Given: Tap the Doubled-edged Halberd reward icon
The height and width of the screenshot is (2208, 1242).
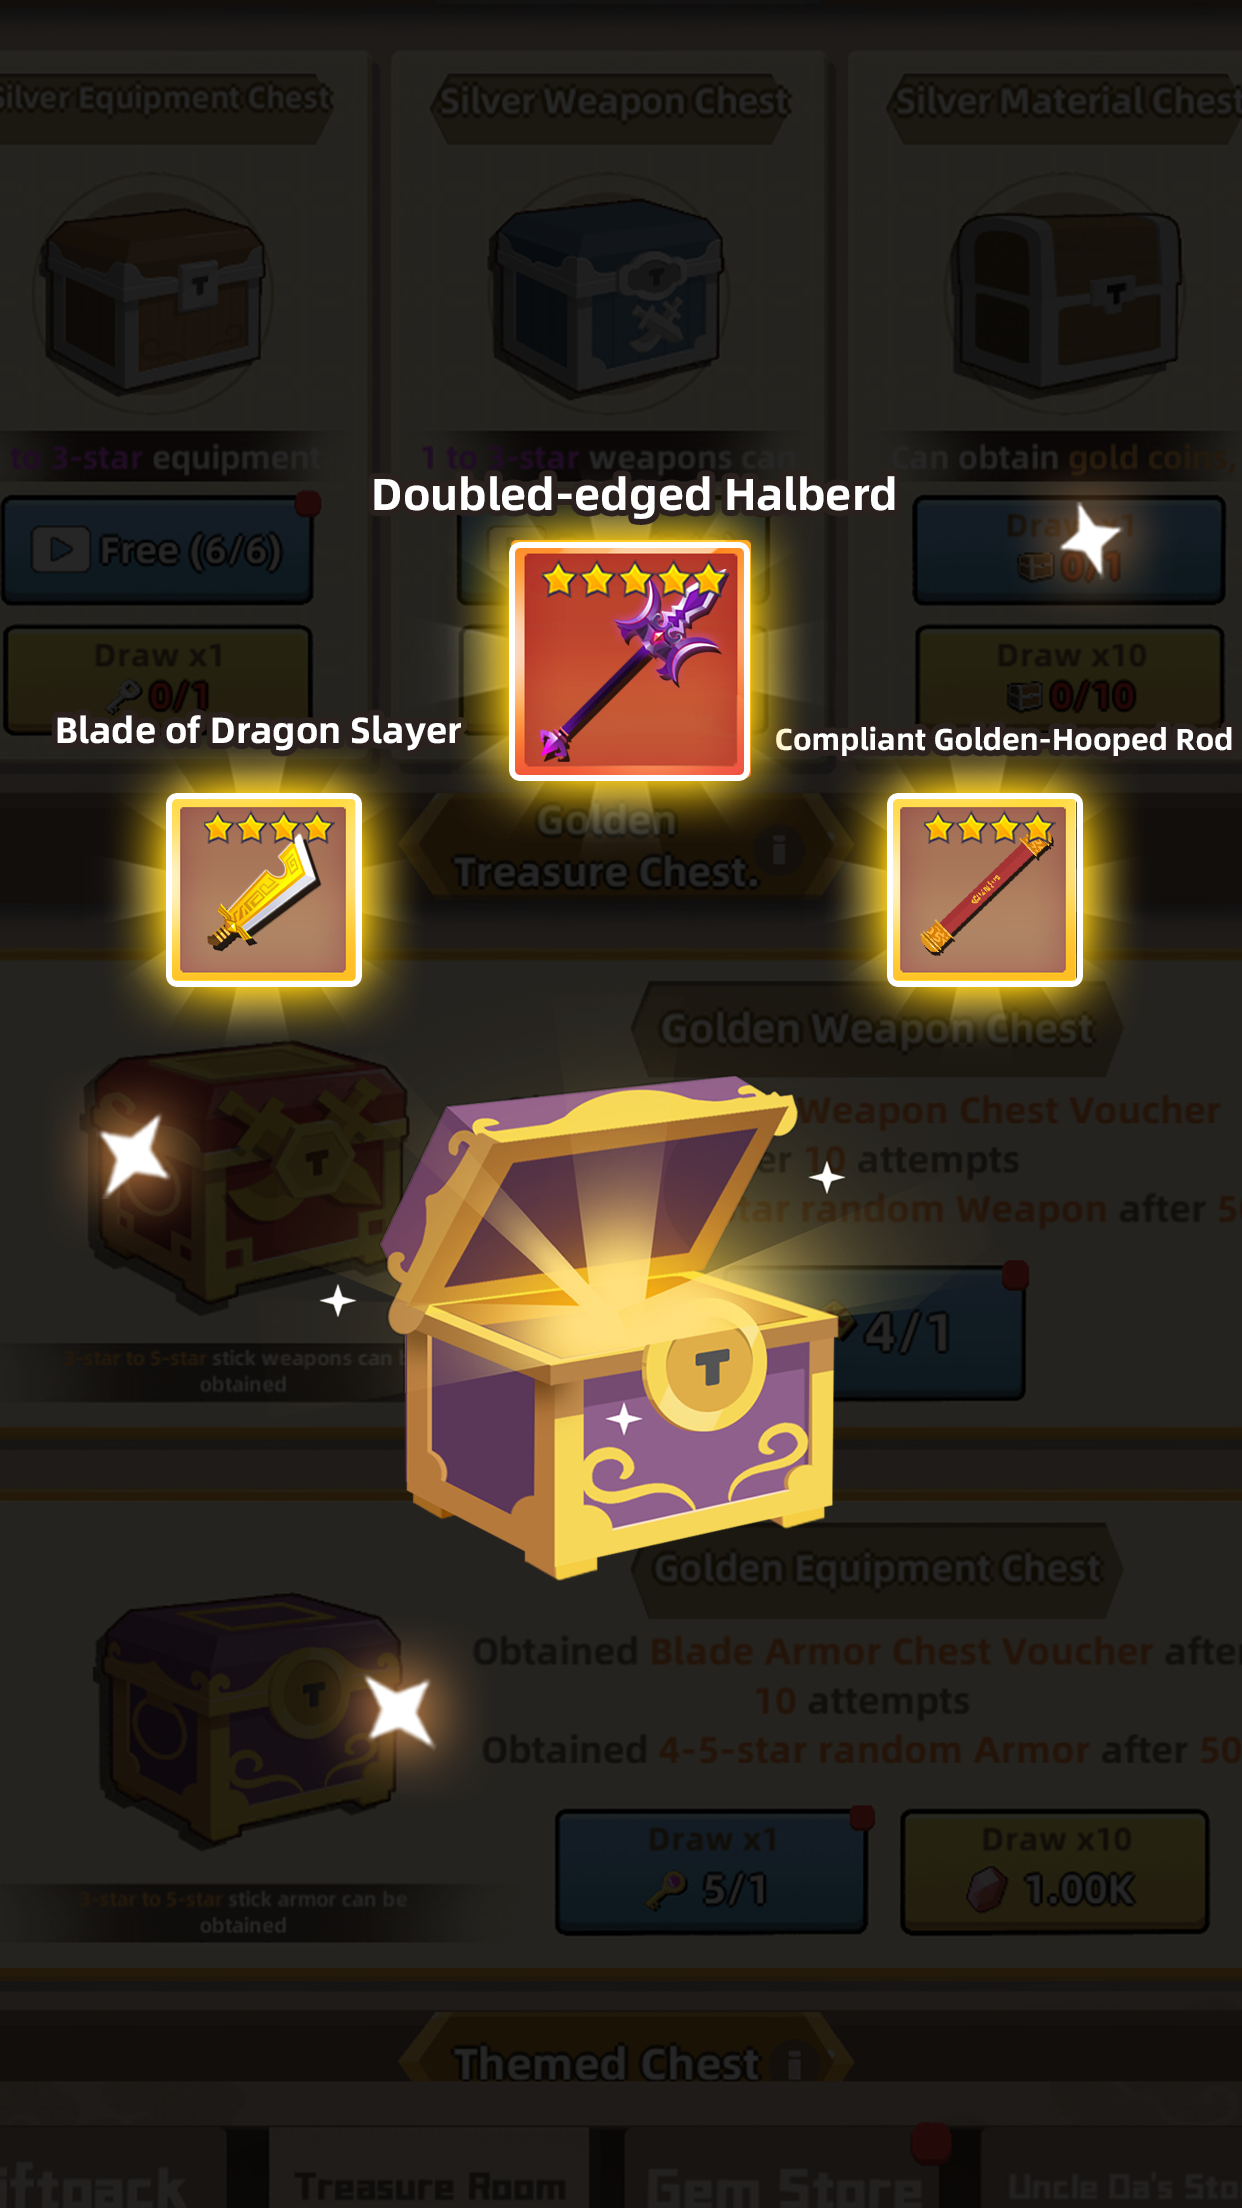Looking at the screenshot, I should pyautogui.click(x=630, y=661).
